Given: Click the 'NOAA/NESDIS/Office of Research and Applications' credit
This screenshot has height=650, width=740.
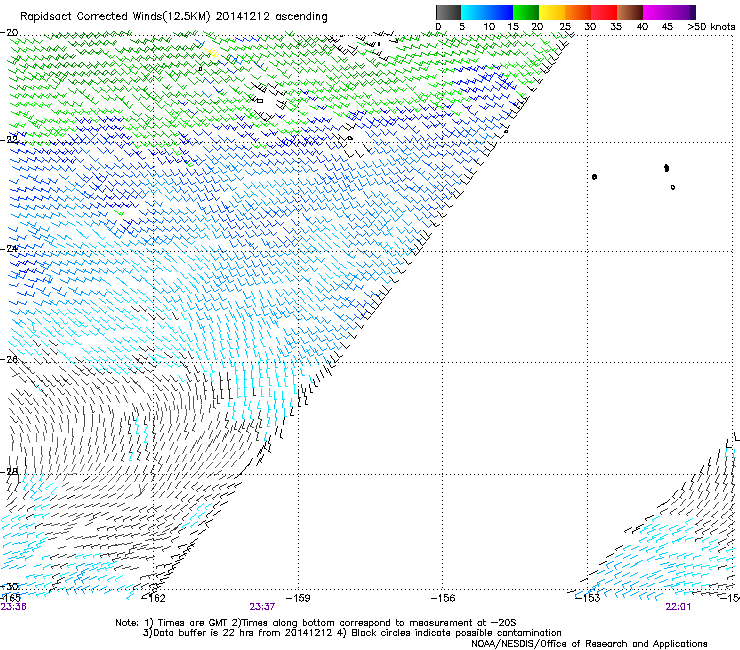Looking at the screenshot, I should tap(589, 644).
